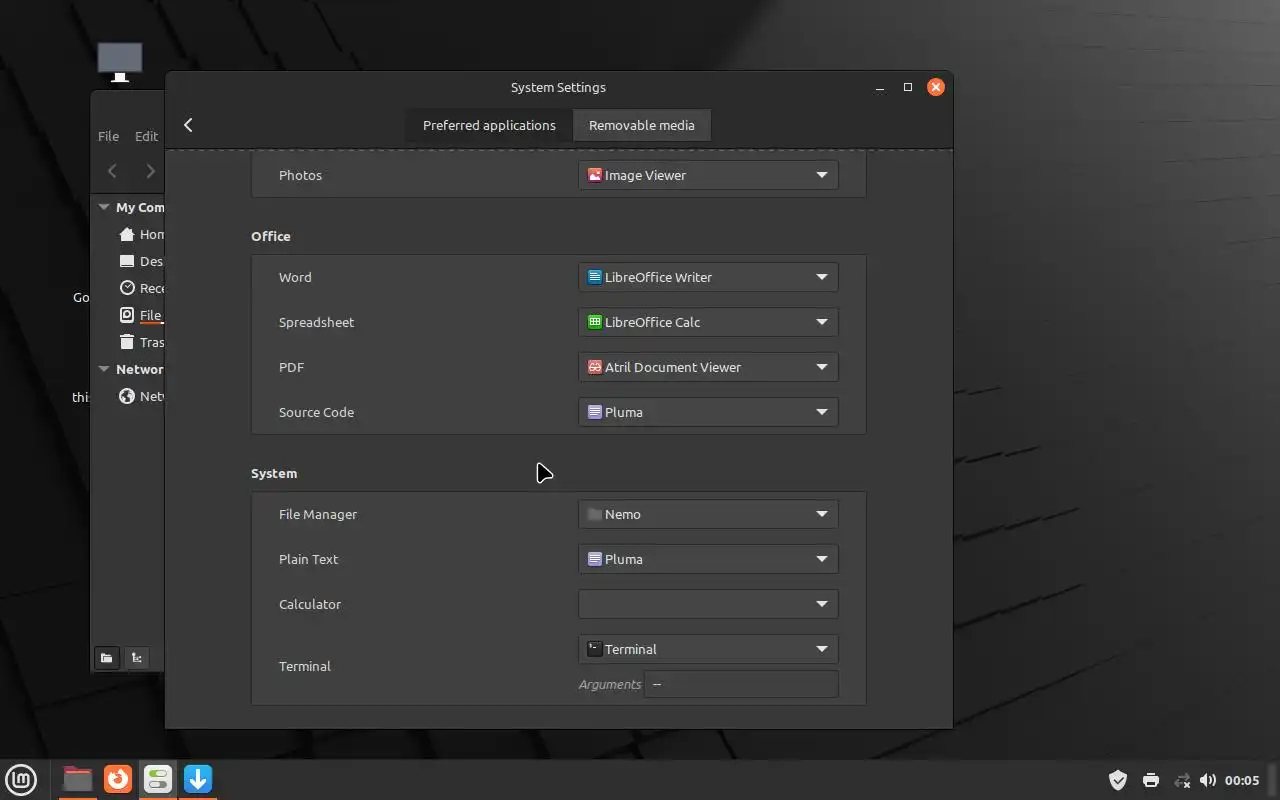Open the update shield tray icon

pyautogui.click(x=1118, y=780)
